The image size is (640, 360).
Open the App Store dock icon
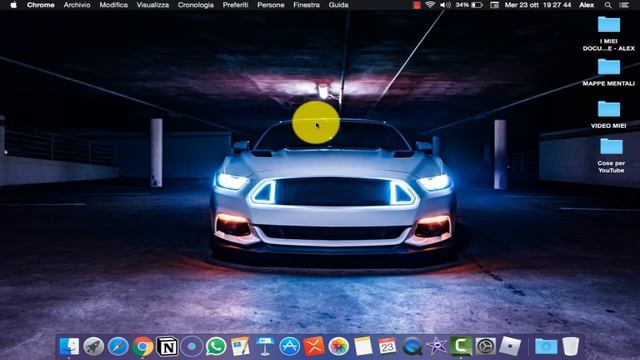289,347
